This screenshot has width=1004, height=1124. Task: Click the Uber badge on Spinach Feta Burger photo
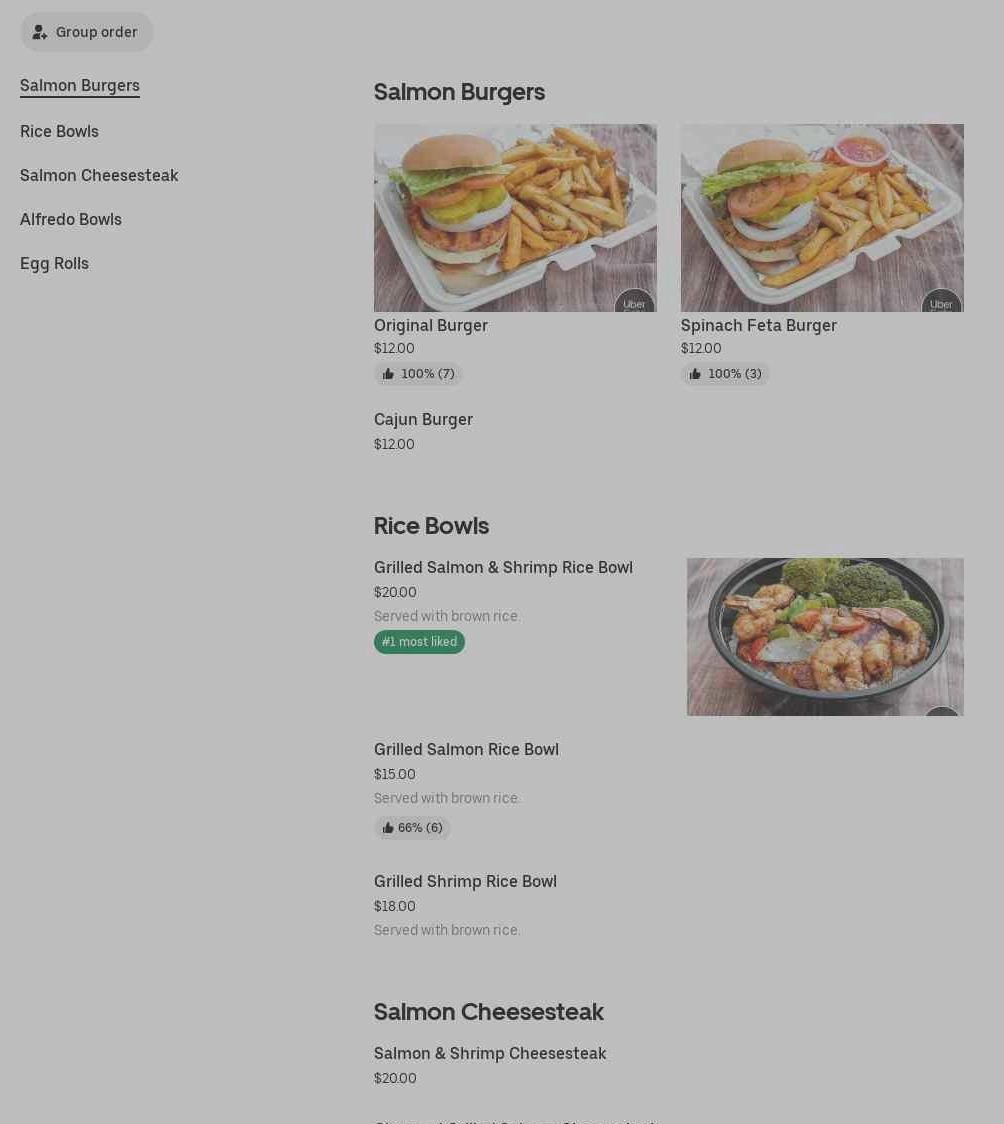[x=941, y=303]
